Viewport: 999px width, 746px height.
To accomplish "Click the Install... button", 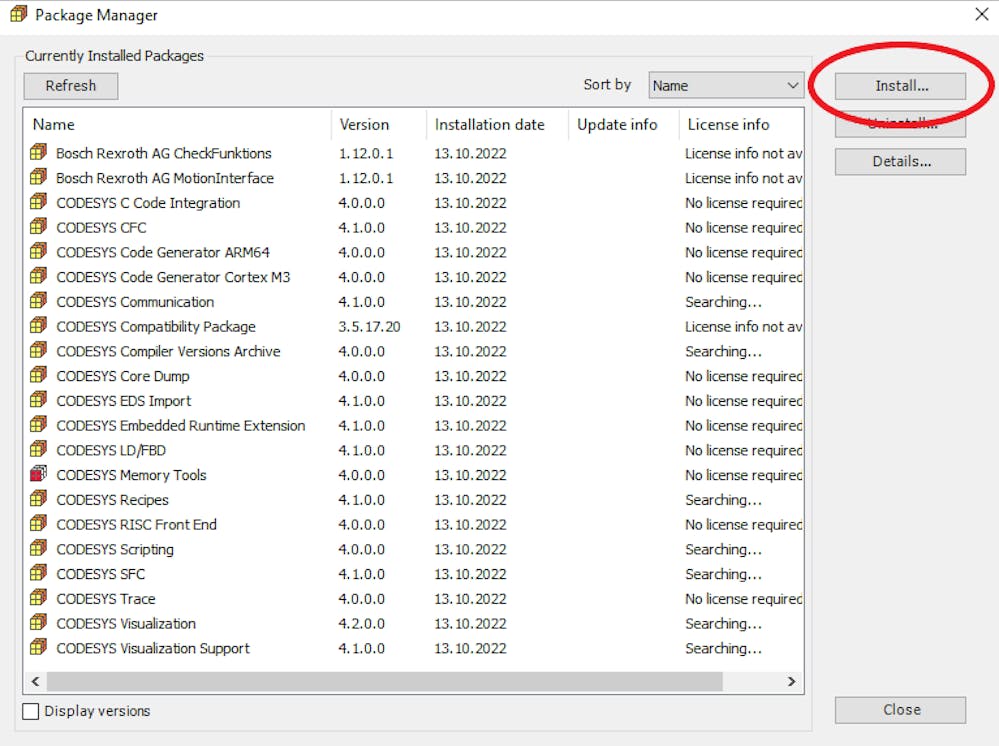I will click(x=900, y=86).
